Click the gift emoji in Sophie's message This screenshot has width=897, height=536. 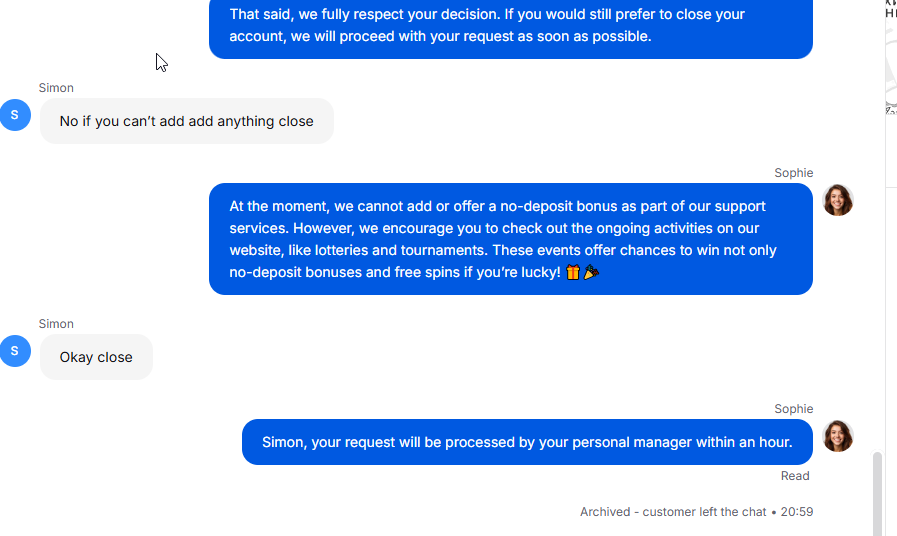tap(573, 272)
